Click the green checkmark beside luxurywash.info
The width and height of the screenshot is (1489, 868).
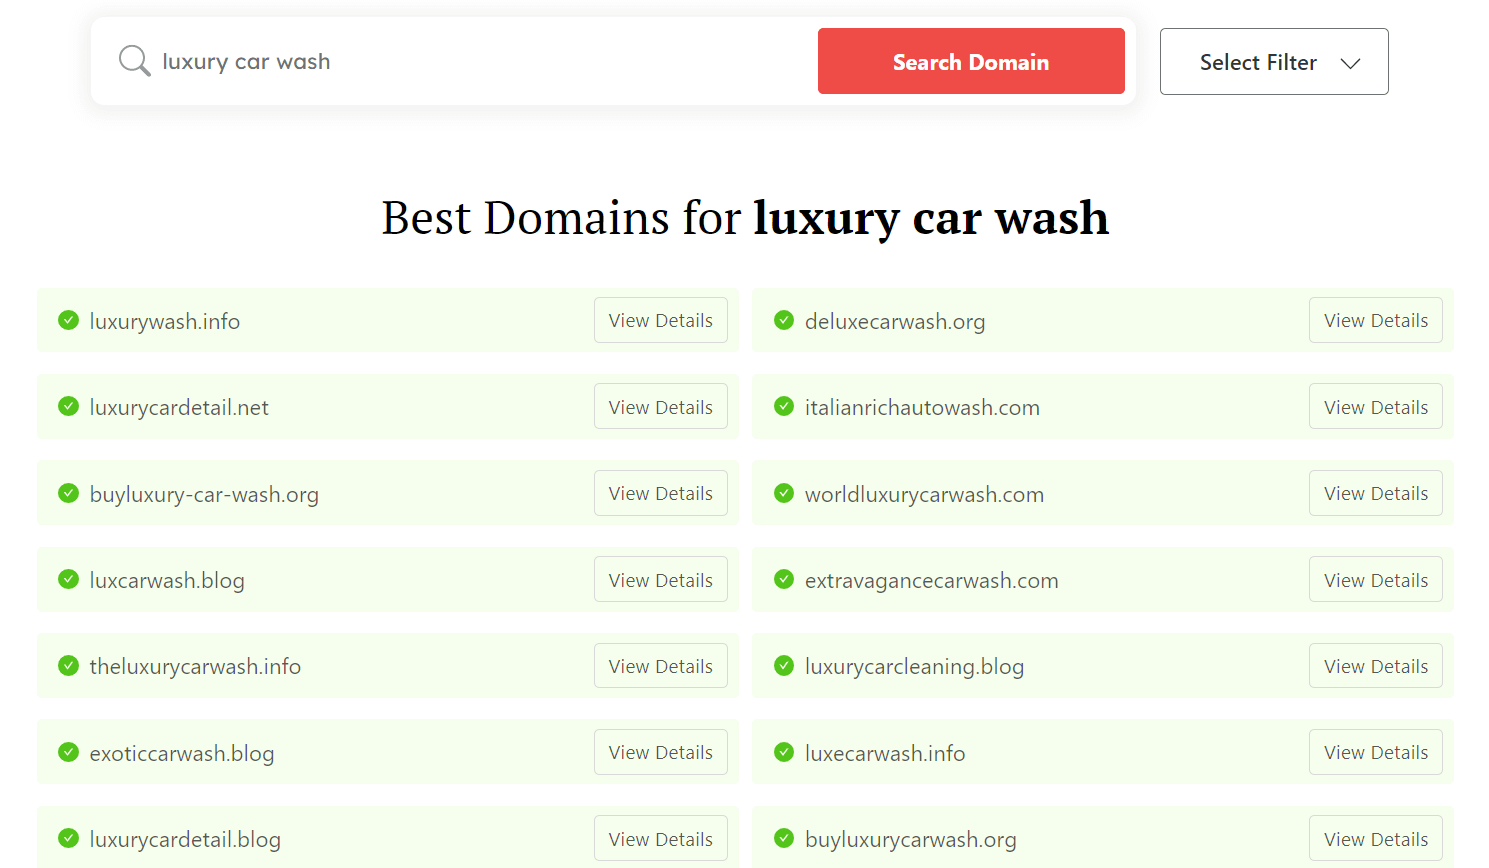click(x=68, y=320)
